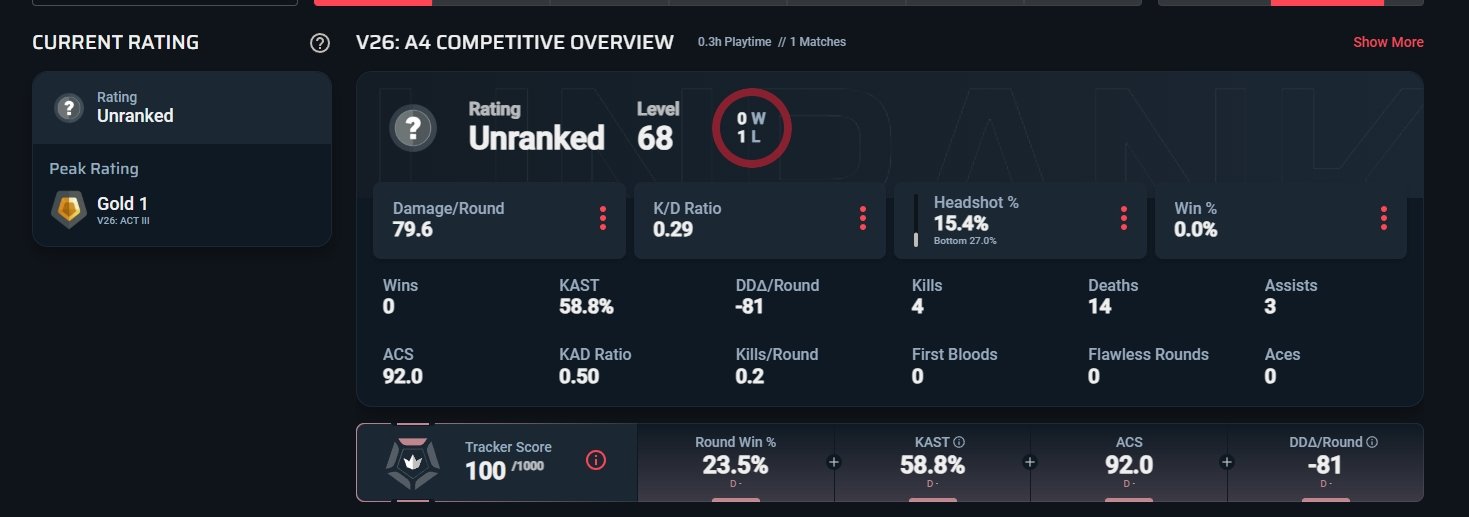Open the K/D Ratio three-dot options menu
This screenshot has width=1469, height=517.
[x=863, y=218]
